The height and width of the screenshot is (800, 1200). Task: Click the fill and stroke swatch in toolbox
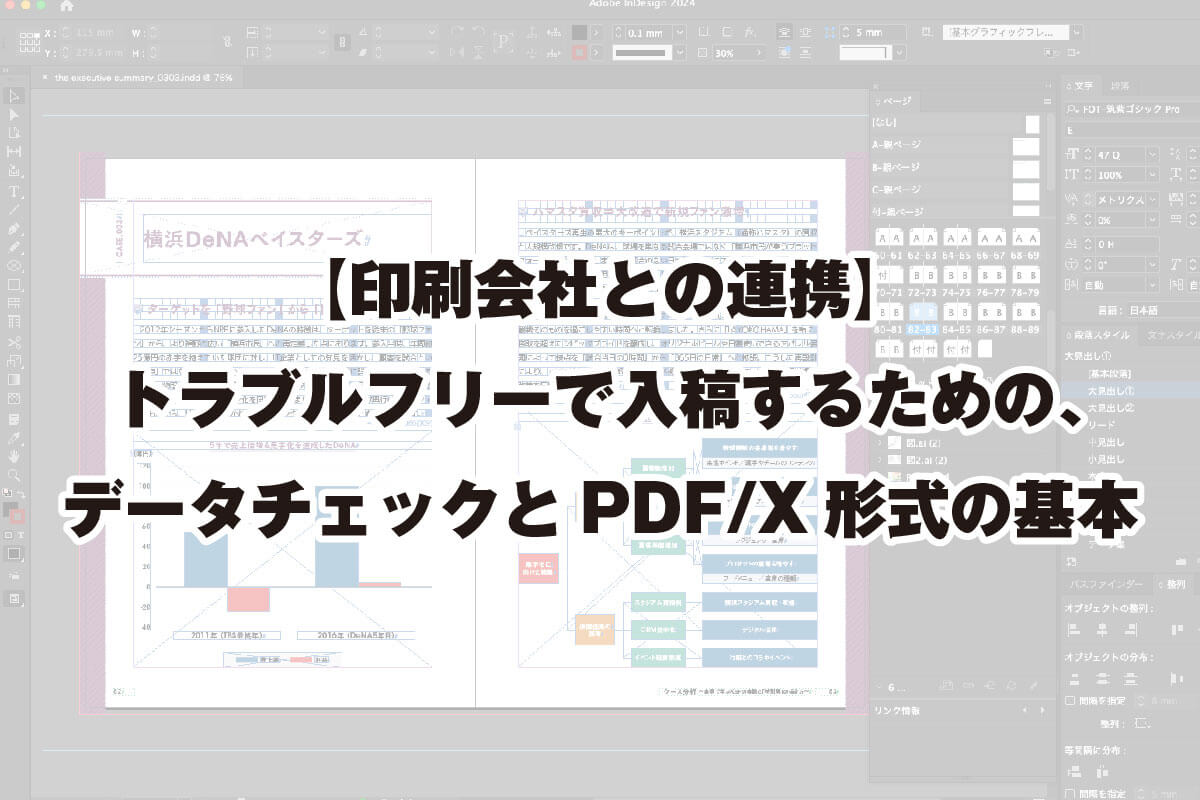click(15, 512)
